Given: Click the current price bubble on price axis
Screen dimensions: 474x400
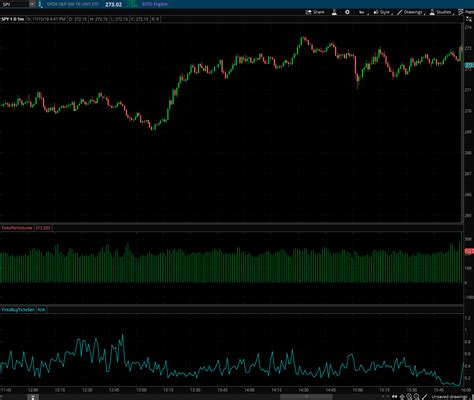Looking at the screenshot, I should click(x=469, y=65).
